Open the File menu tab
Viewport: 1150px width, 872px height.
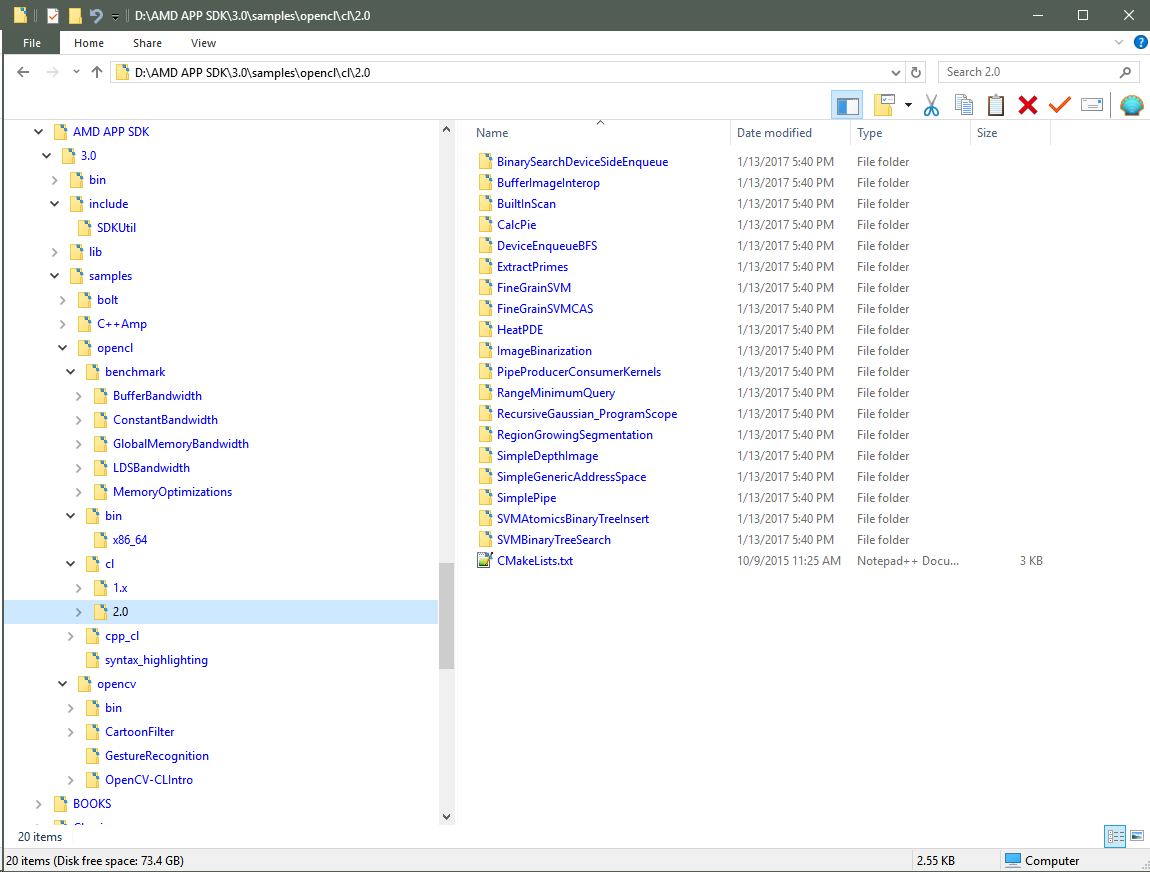(32, 43)
